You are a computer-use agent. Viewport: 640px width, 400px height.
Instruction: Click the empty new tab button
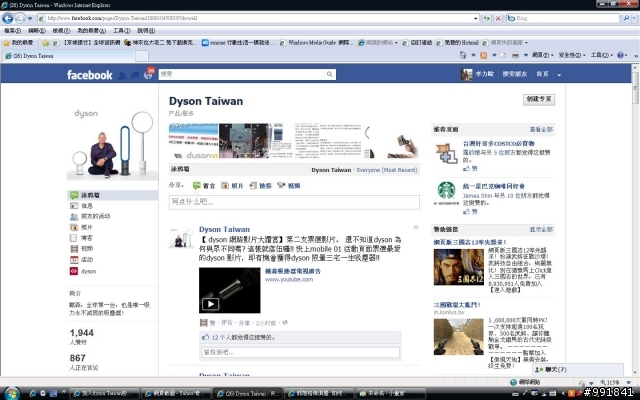point(142,56)
